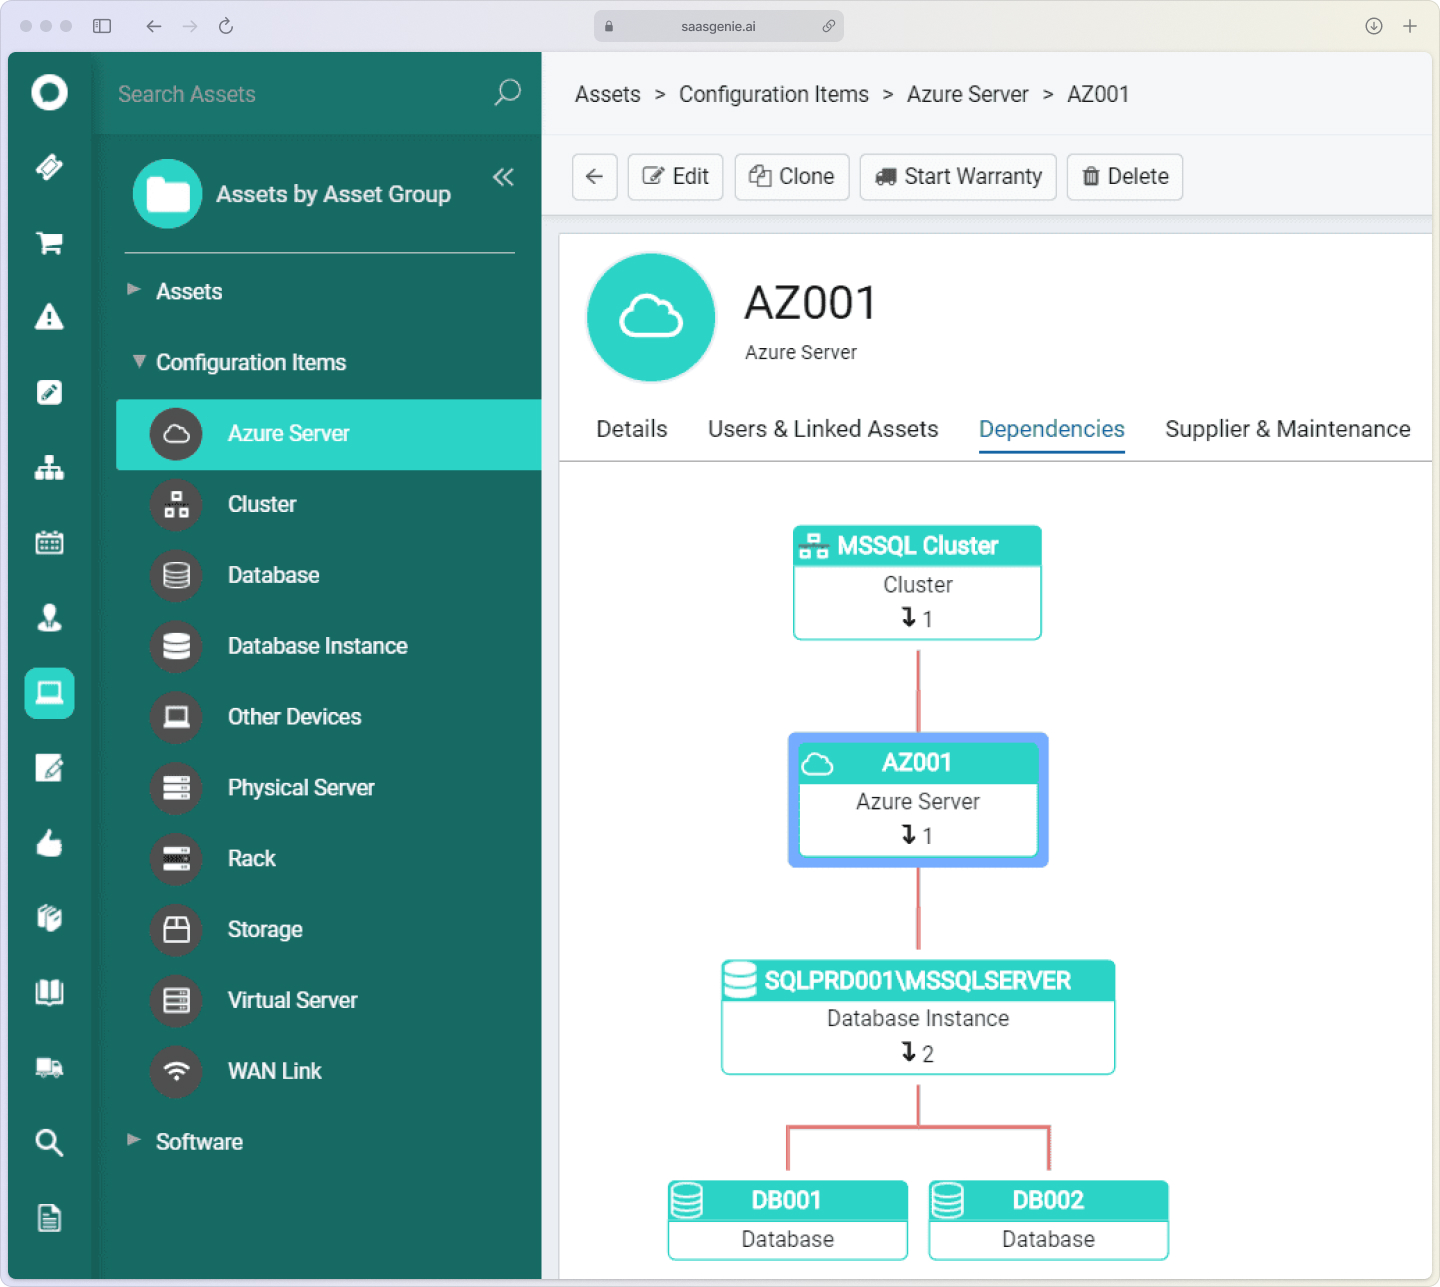Select MSSQL Cluster dependency node
The width and height of the screenshot is (1440, 1287).
point(917,583)
